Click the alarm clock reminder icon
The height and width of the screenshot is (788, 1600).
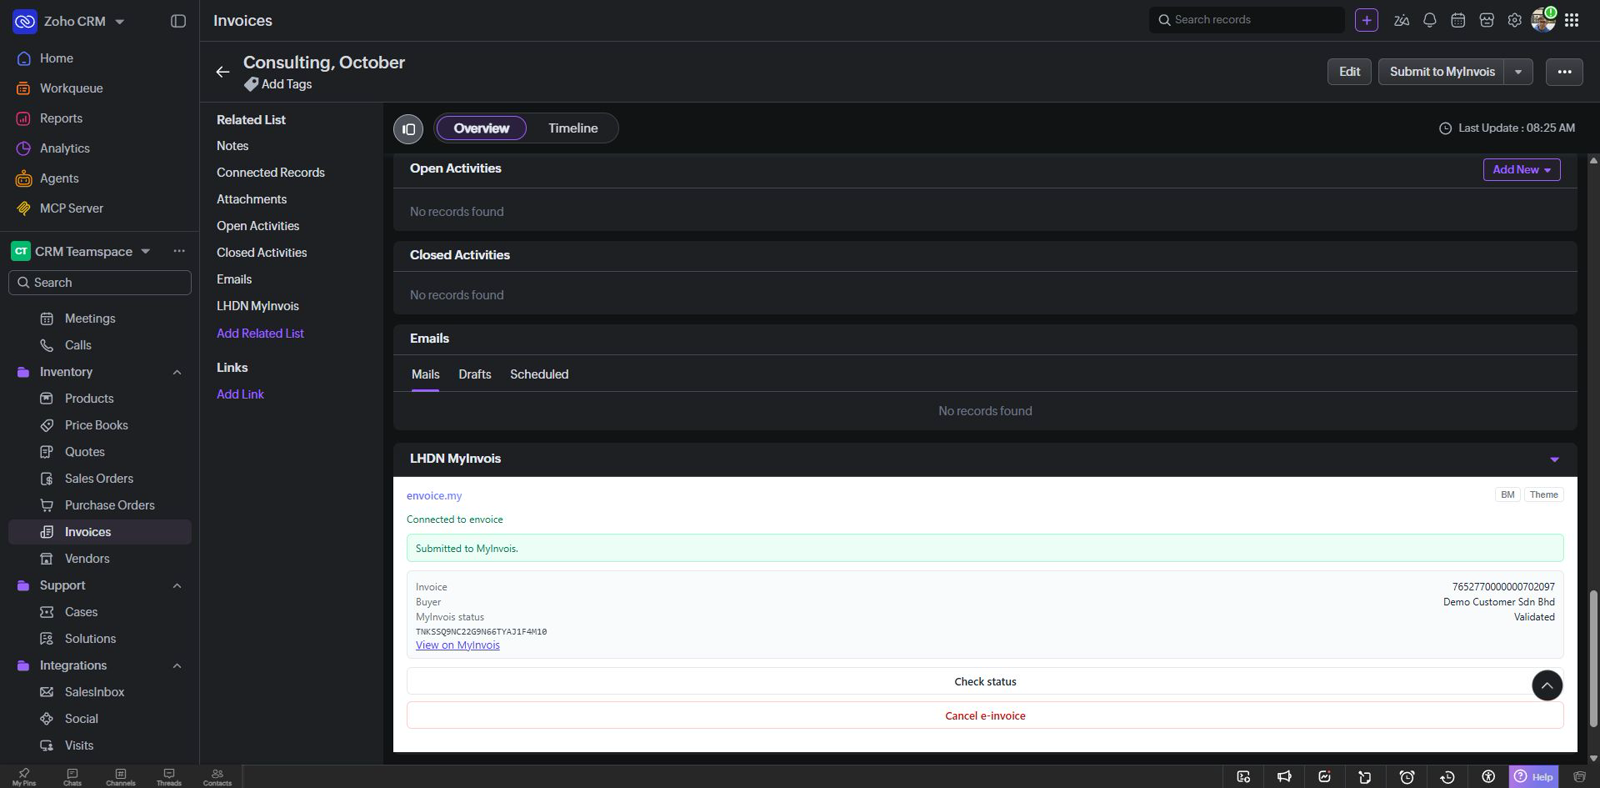pyautogui.click(x=1407, y=777)
